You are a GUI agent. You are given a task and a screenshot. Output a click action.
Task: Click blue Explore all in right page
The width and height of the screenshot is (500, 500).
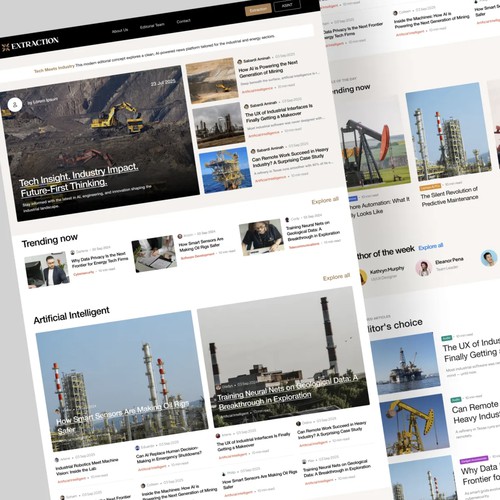431,247
